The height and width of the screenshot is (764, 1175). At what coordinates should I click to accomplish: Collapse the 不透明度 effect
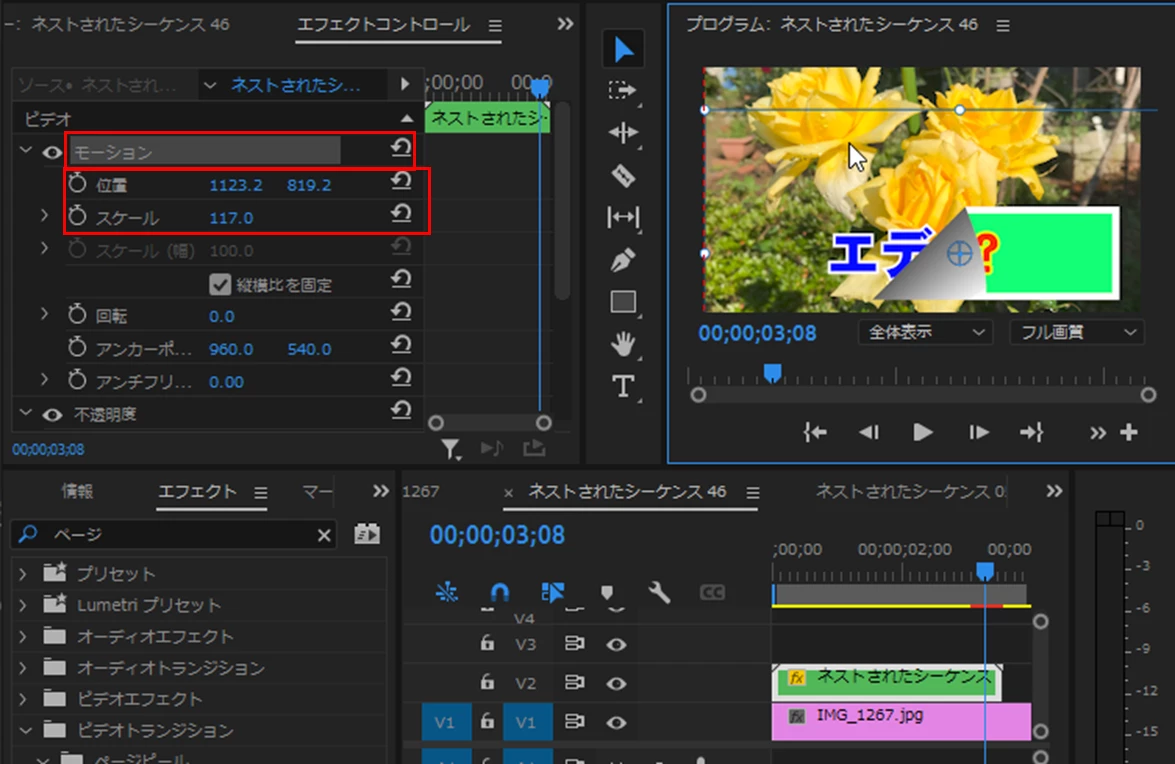pyautogui.click(x=26, y=413)
